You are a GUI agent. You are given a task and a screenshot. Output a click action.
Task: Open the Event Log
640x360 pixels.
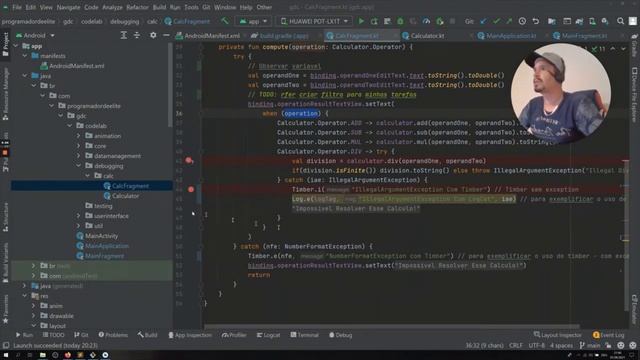pos(609,335)
